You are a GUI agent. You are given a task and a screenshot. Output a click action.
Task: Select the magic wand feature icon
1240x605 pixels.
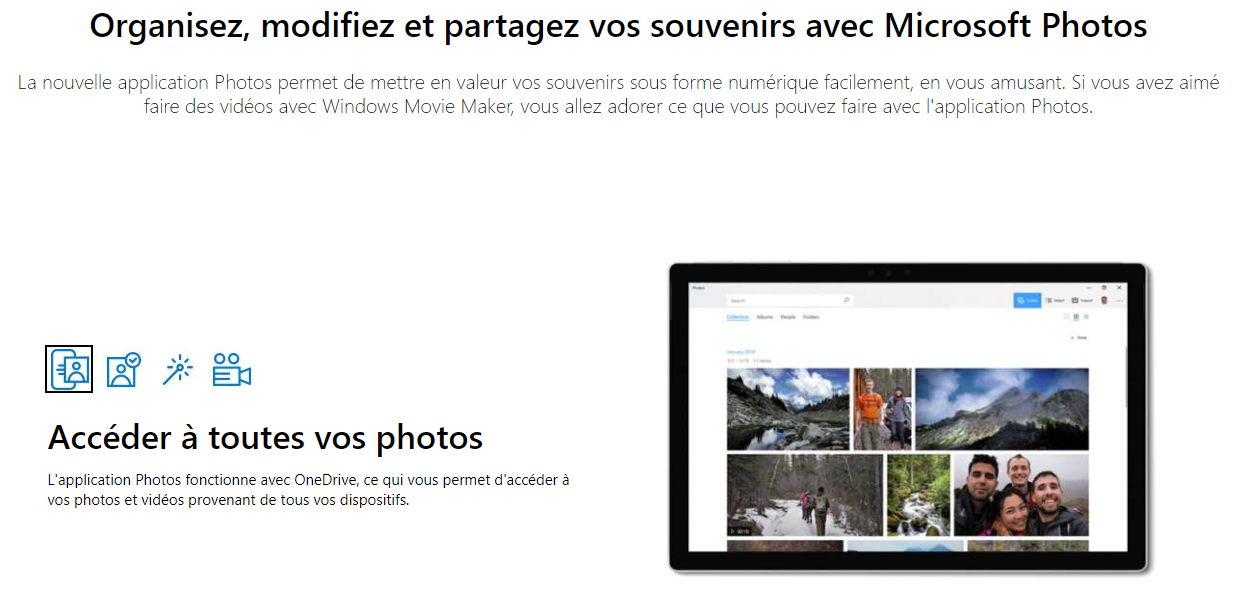pos(178,369)
